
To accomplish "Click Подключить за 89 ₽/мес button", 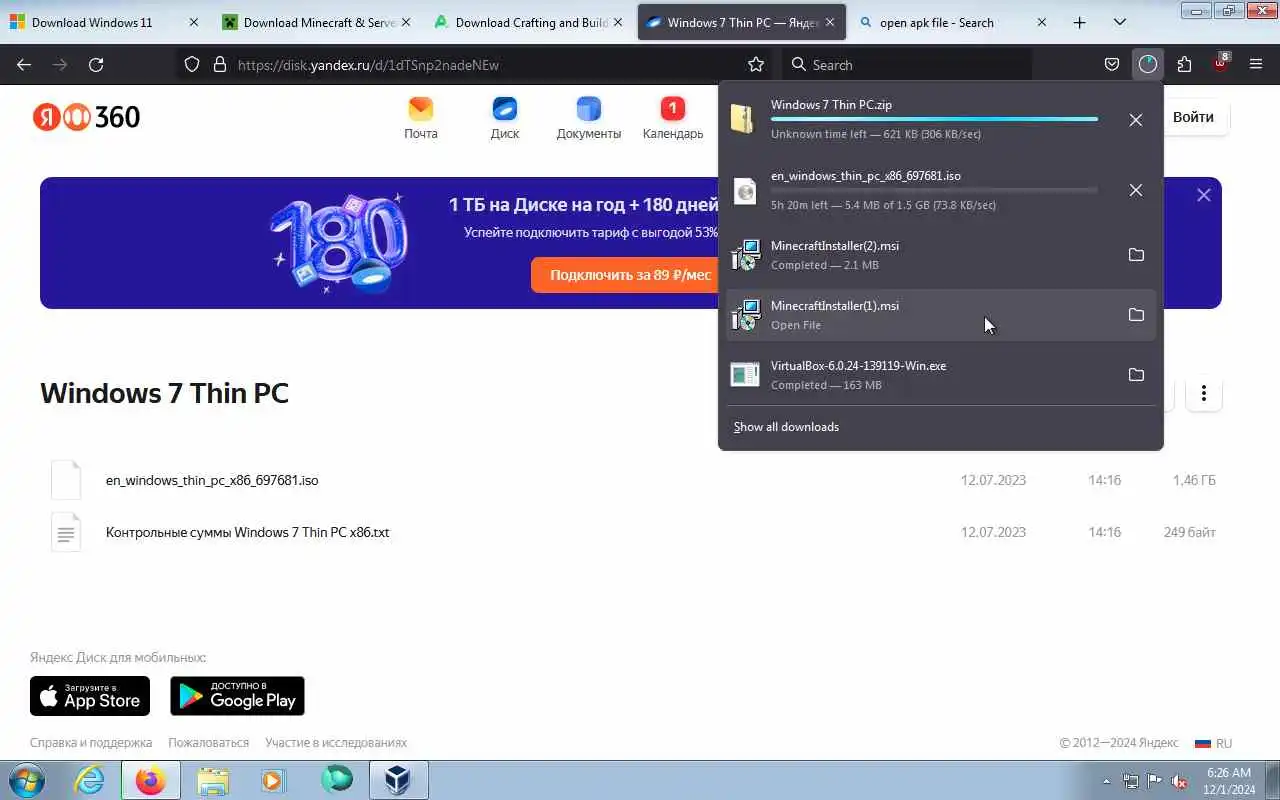I will 630,275.
